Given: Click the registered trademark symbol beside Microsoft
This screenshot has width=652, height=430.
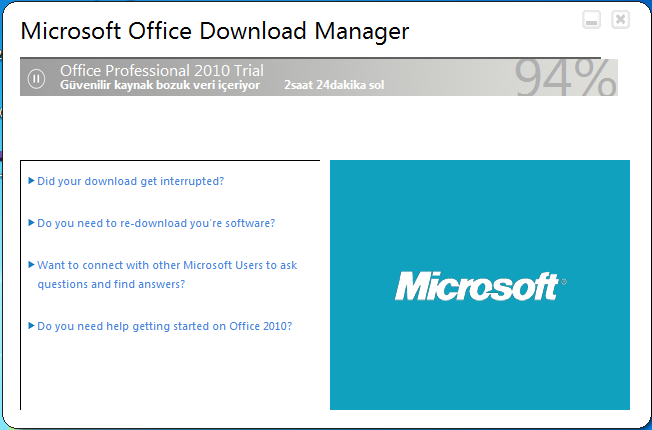Looking at the screenshot, I should coord(563,282).
